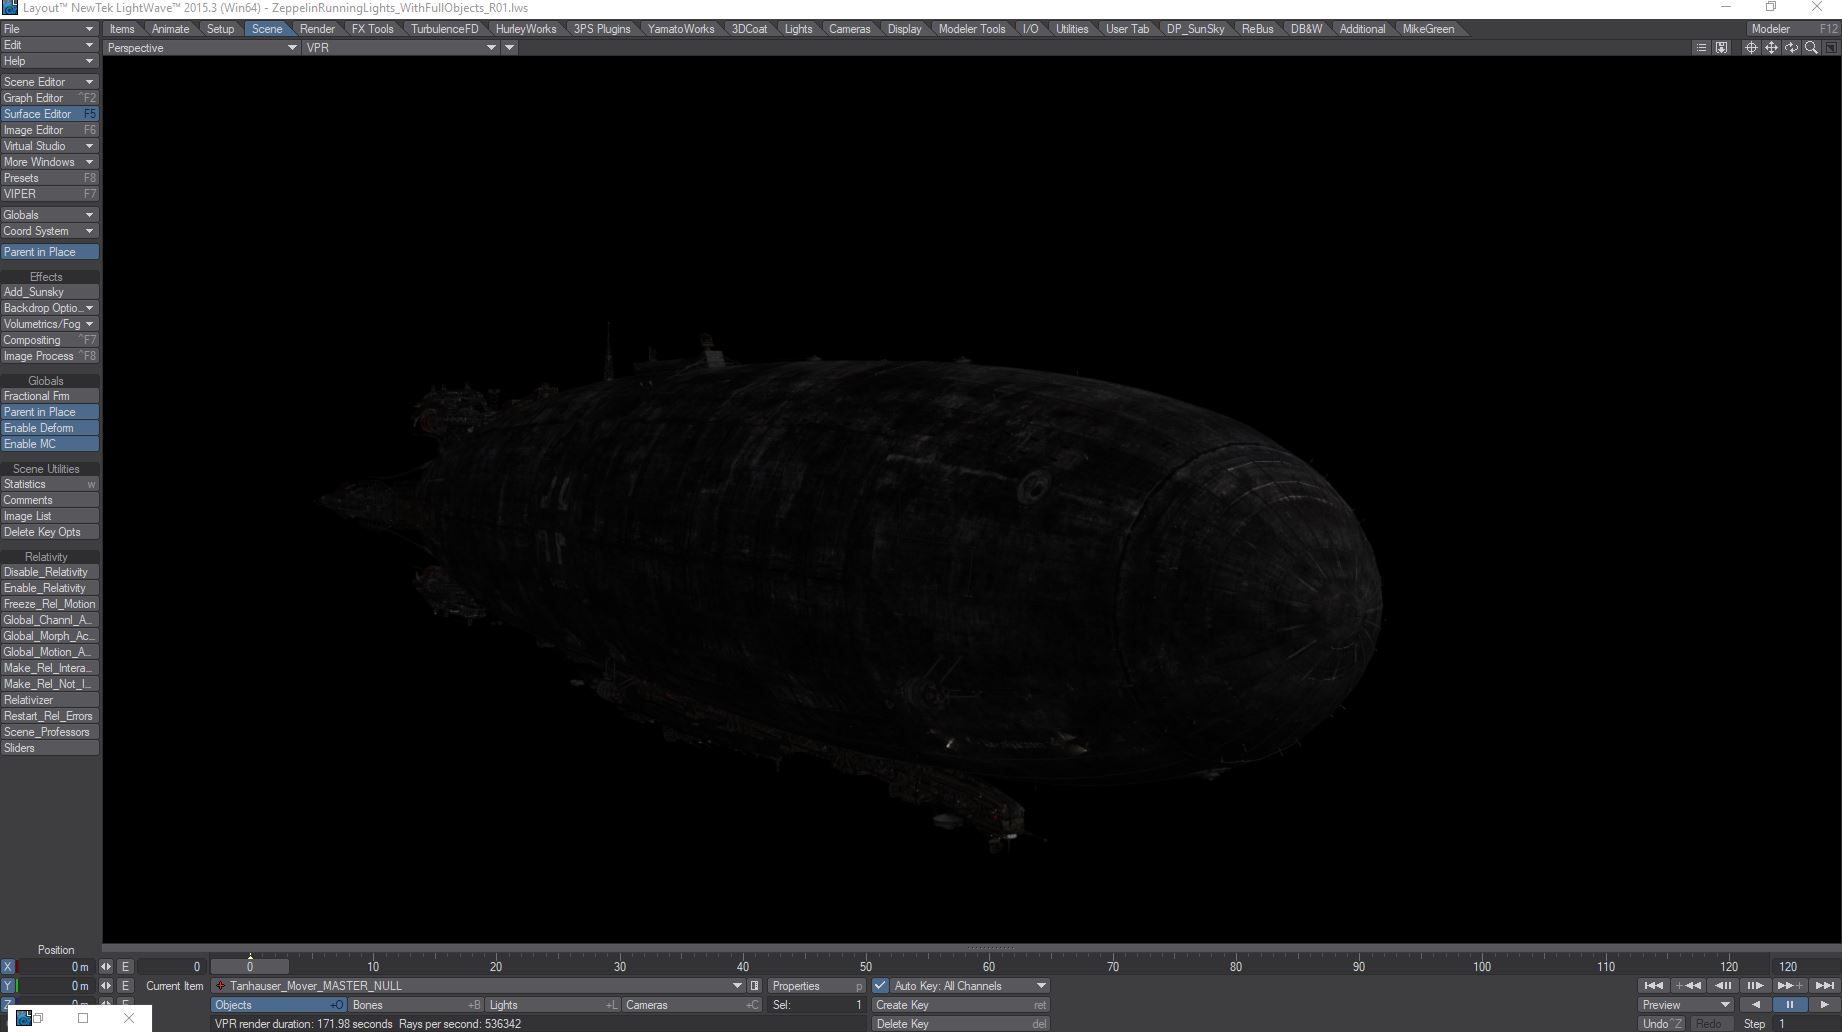Switch to the Render tab

pyautogui.click(x=317, y=29)
